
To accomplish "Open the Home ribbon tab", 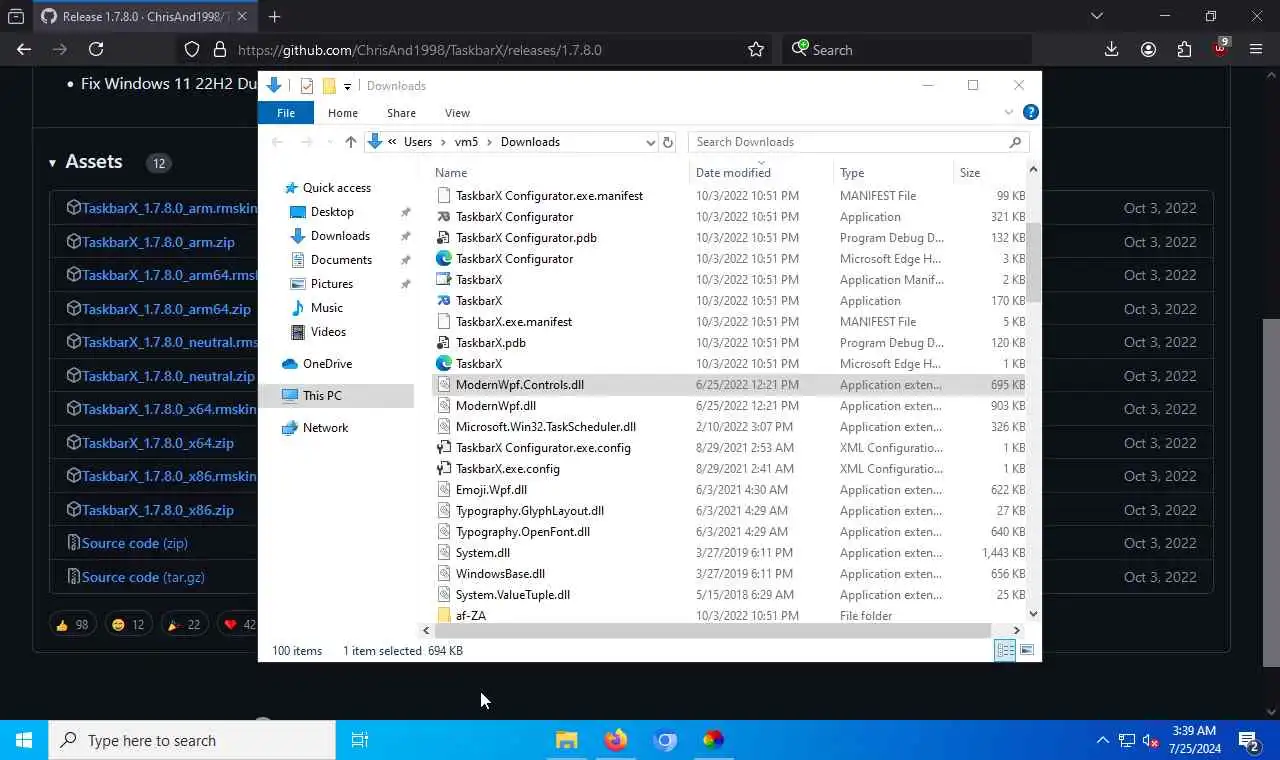I will click(x=342, y=113).
